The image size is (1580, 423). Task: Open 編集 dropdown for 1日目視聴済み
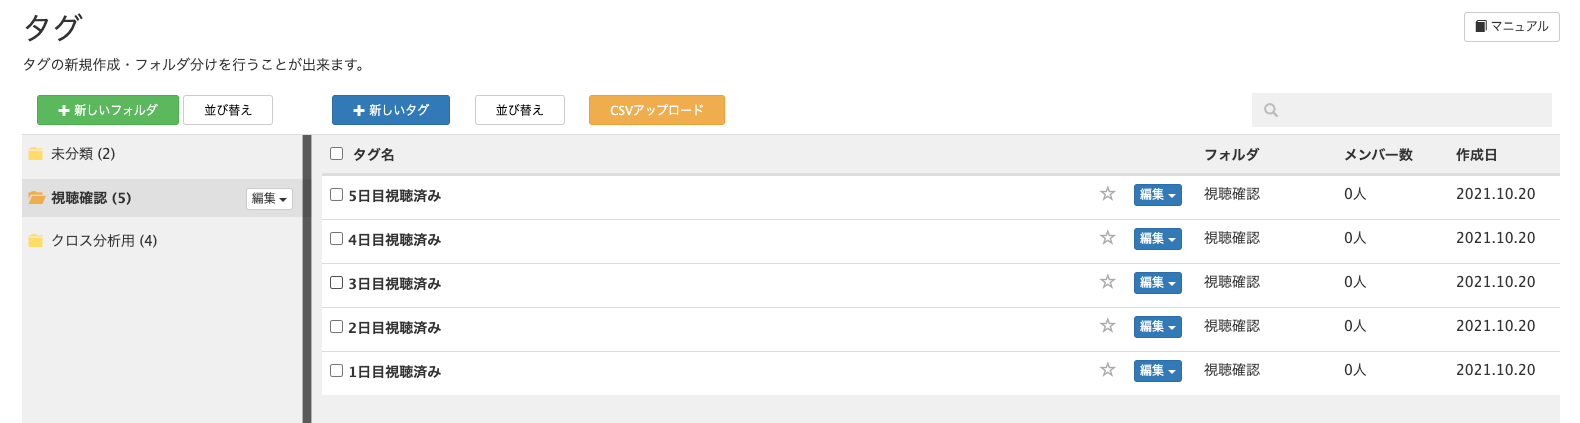pyautogui.click(x=1158, y=371)
